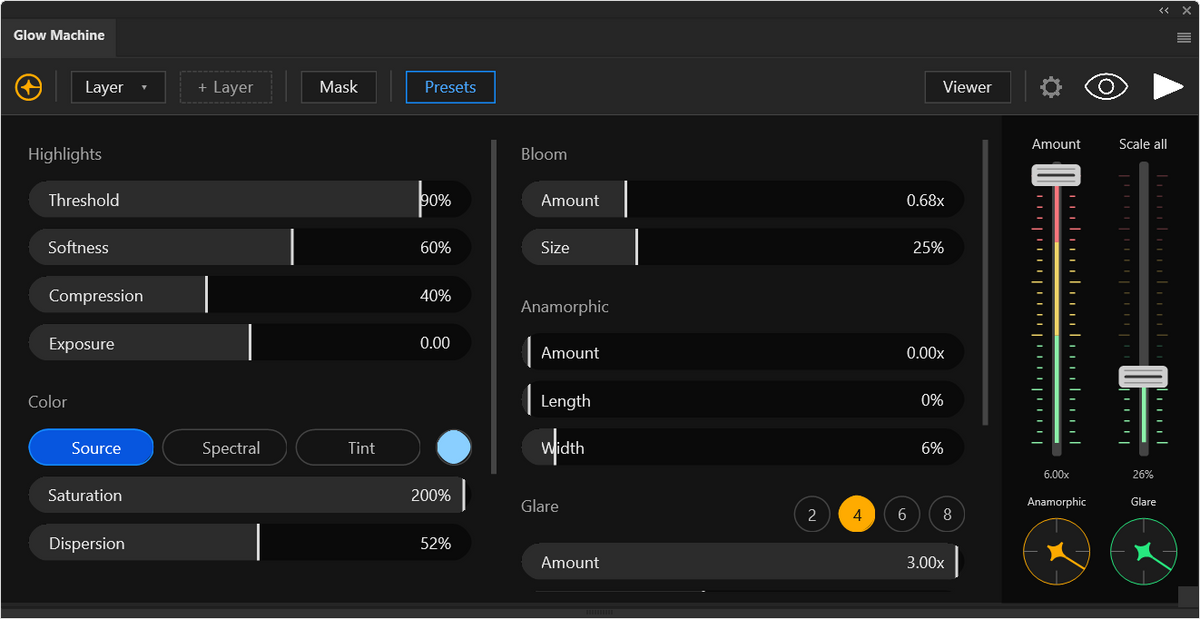Click the Glare section heading
Viewport: 1200px width, 619px height.
(540, 506)
